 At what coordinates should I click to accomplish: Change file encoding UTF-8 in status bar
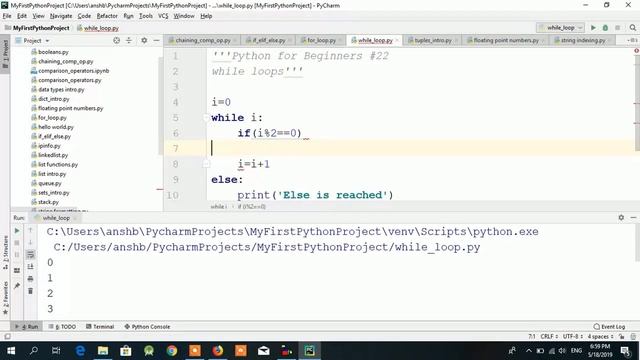pos(572,336)
